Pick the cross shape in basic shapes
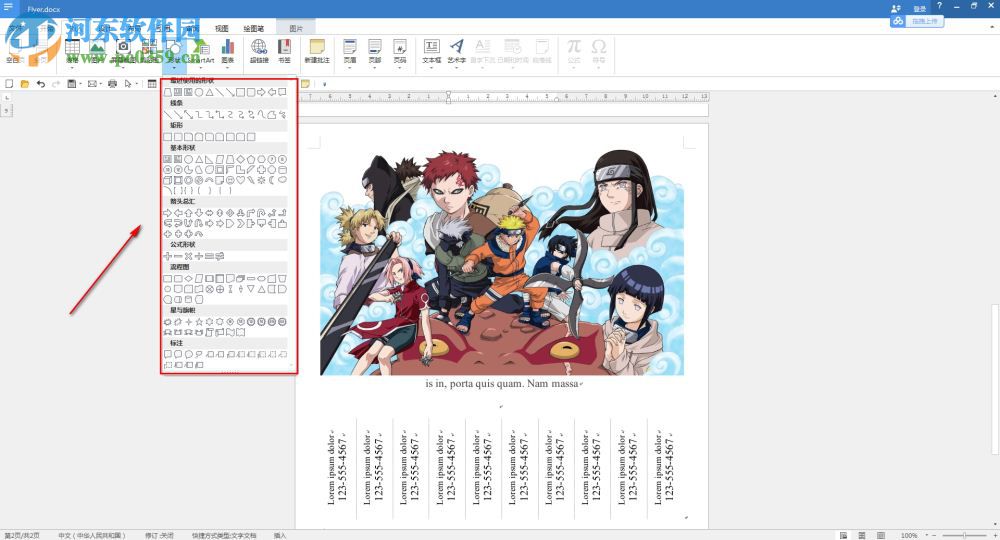Image resolution: width=1000 pixels, height=540 pixels. [261, 170]
